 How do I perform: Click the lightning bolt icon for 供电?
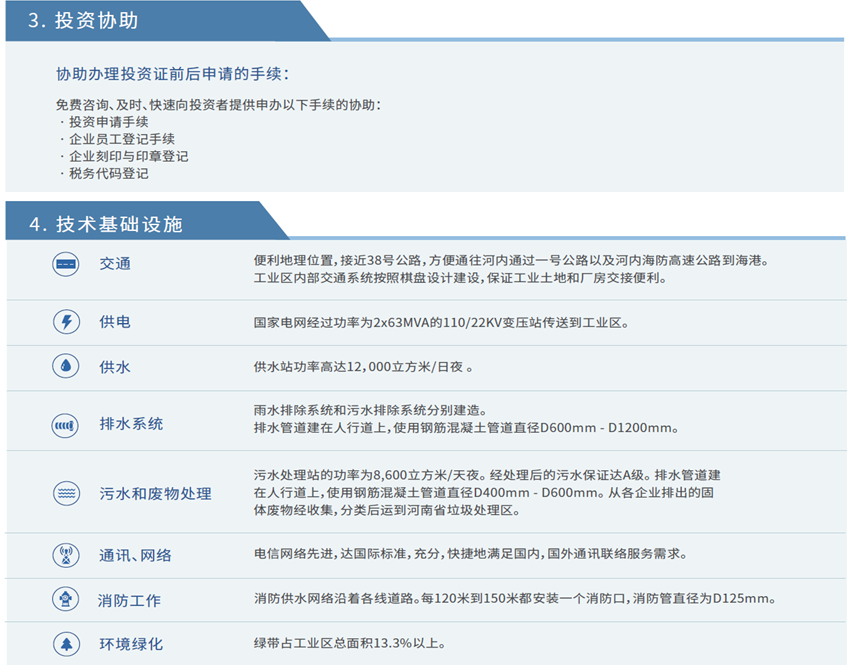(65, 322)
